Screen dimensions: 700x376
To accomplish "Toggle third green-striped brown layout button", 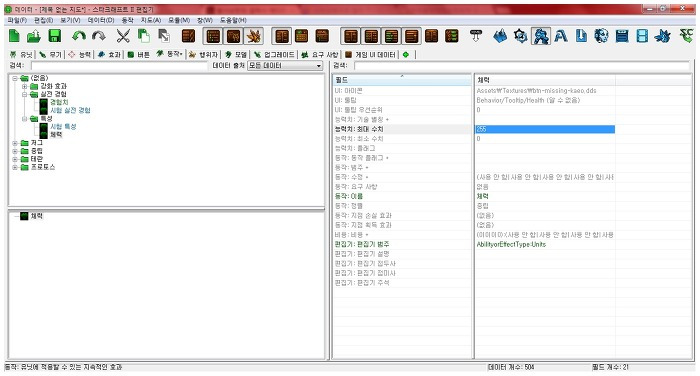I will (391, 36).
